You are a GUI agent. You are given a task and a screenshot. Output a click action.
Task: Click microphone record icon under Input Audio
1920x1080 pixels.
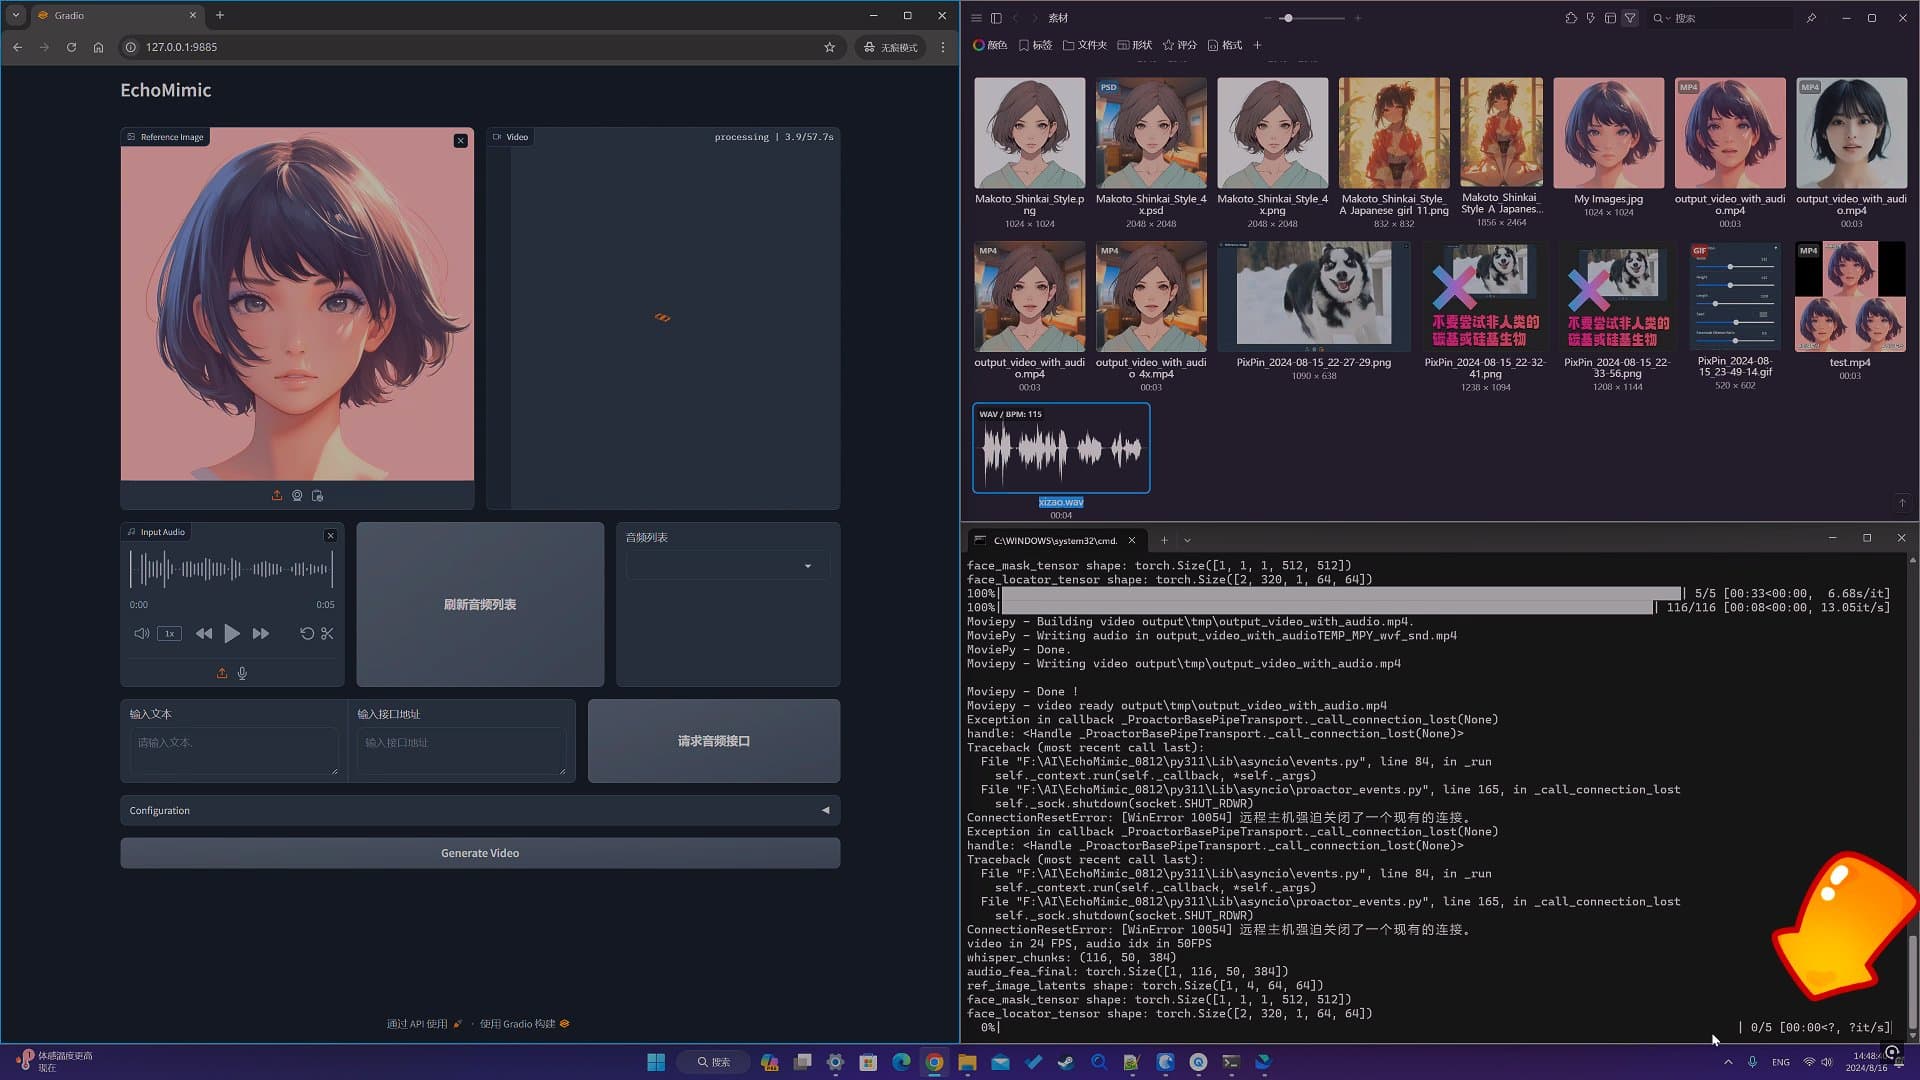point(242,673)
